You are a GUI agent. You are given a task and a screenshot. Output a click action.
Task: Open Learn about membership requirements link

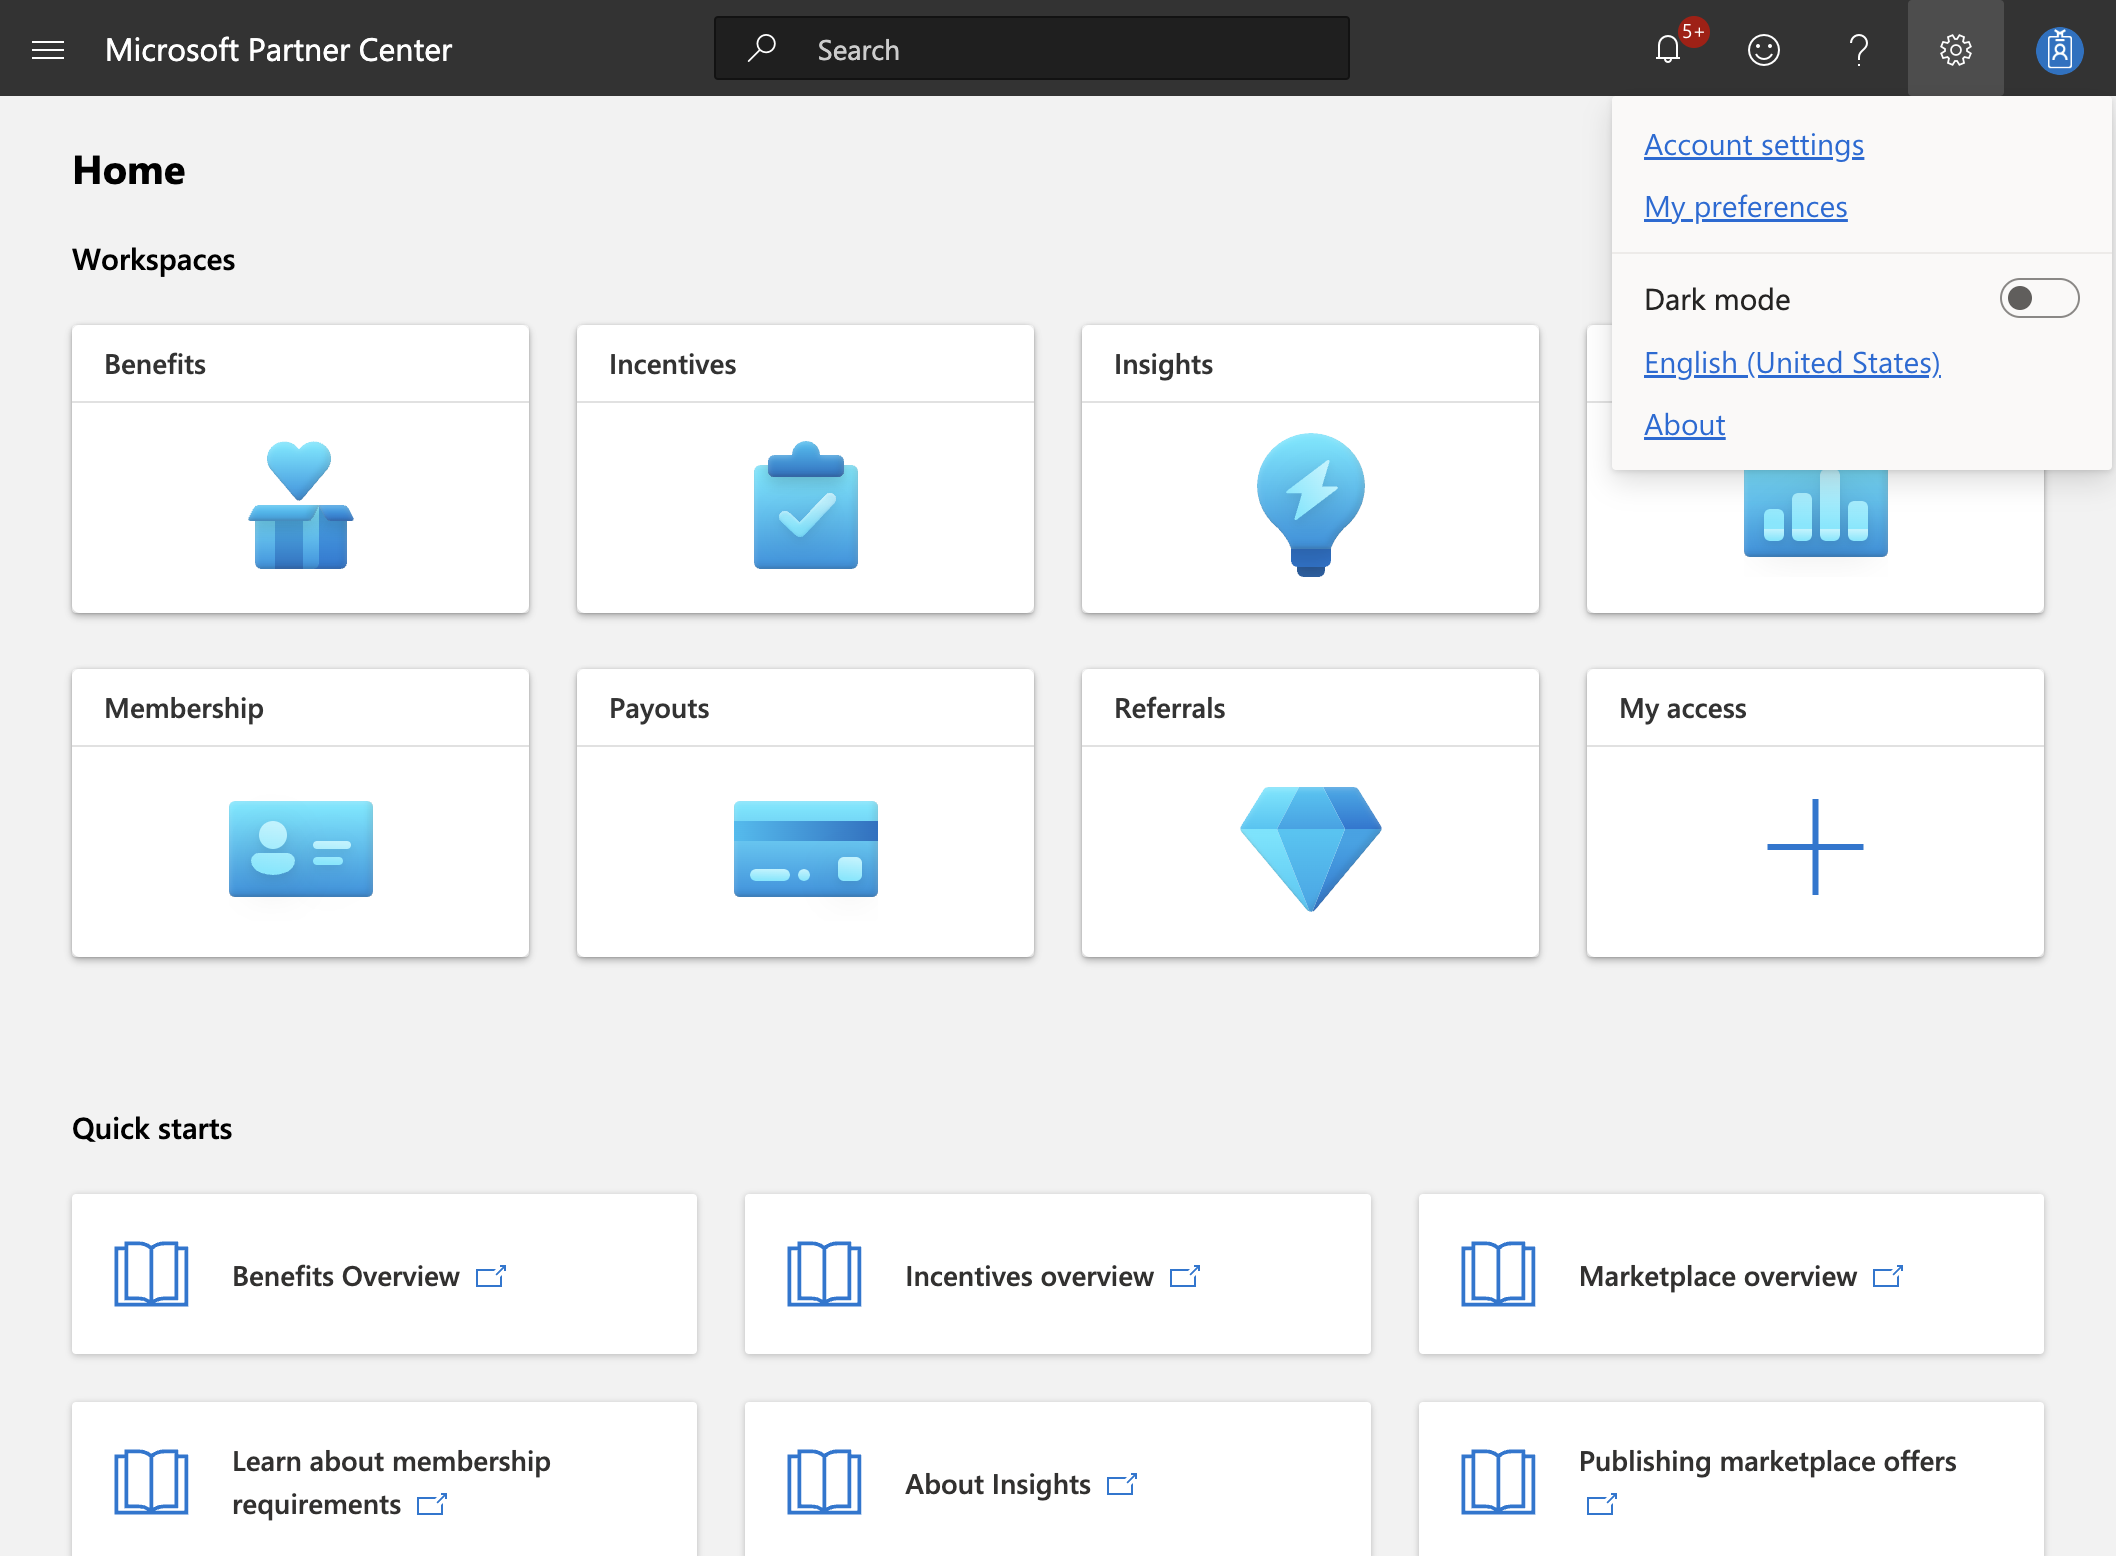(391, 1482)
